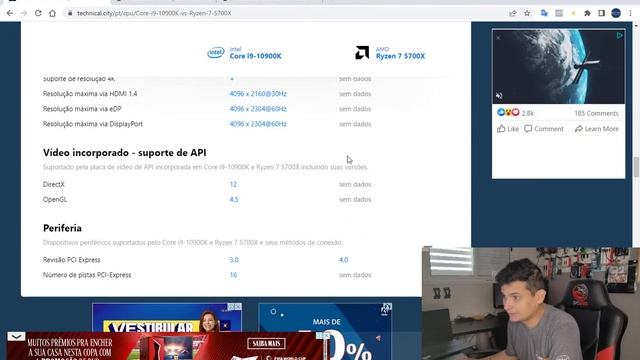The image size is (640, 360).
Task: Click the page vertical scrollbar thumb
Action: [x=636, y=167]
